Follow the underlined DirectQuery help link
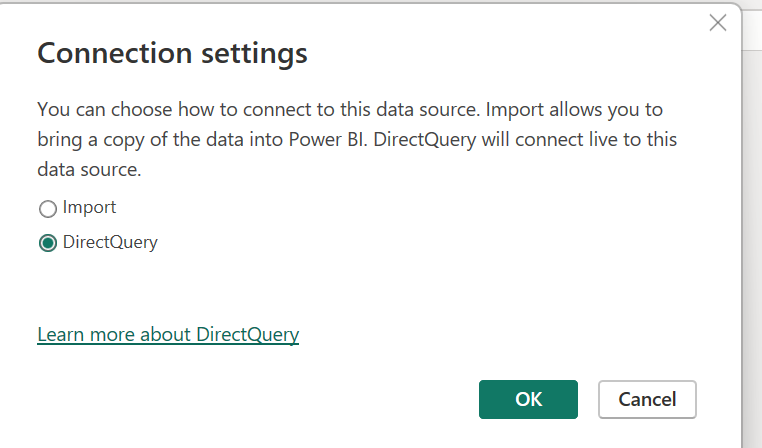This screenshot has width=762, height=448. click(x=168, y=334)
